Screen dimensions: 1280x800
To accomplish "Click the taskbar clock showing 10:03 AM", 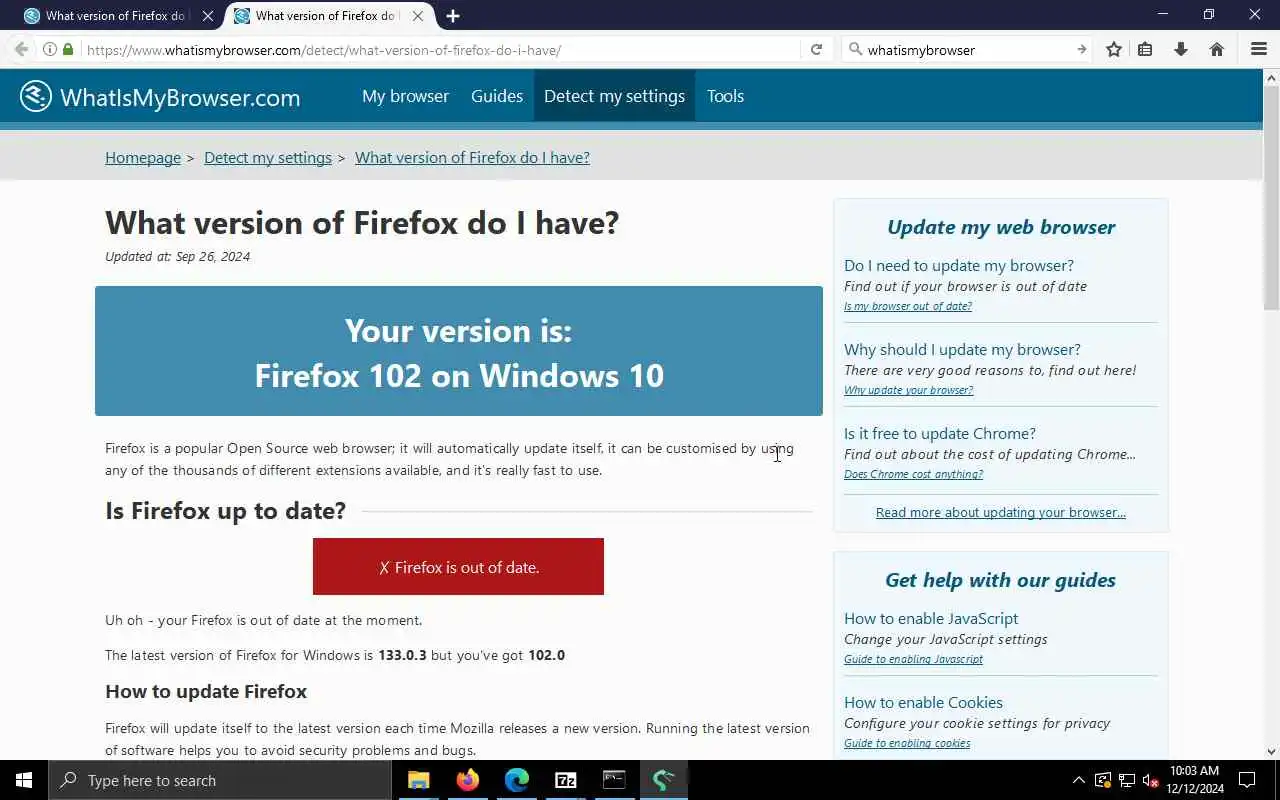I will 1194,780.
